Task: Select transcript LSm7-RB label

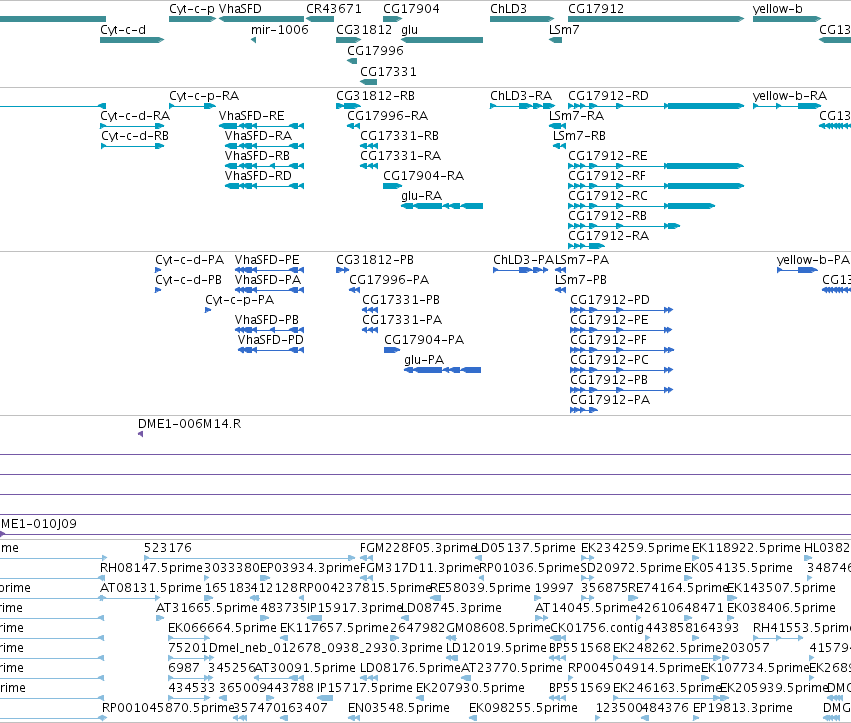Action: [579, 136]
